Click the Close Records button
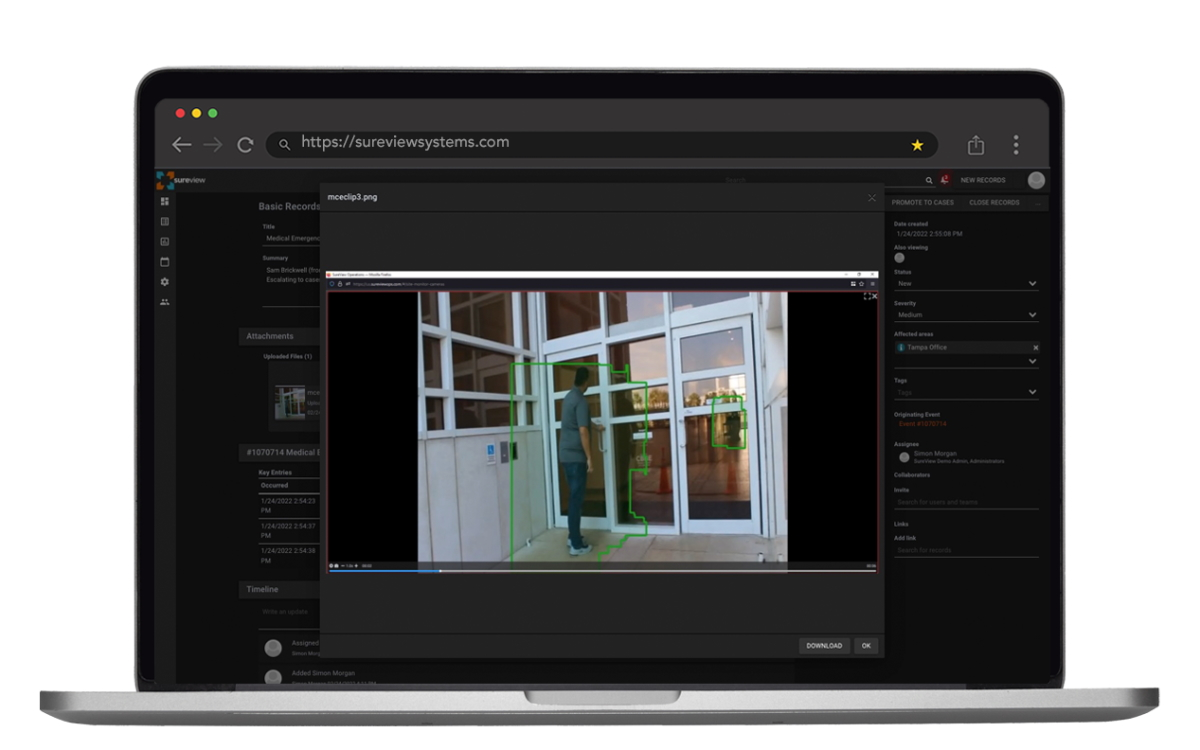Screen dimensions: 1200x750 (994, 202)
